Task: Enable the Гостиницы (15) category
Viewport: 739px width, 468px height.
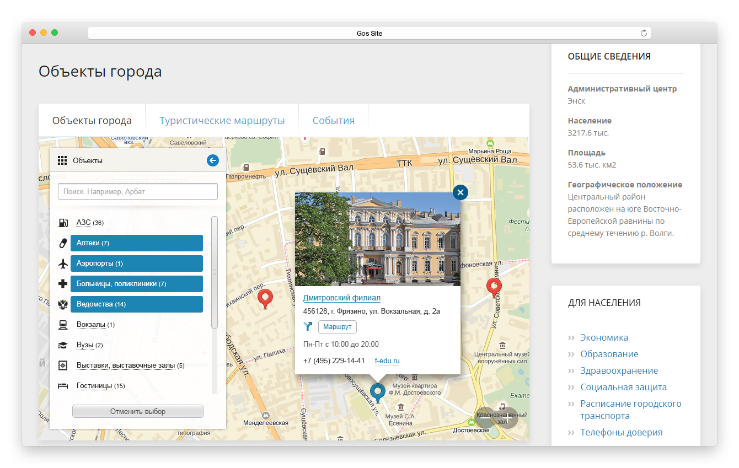Action: tap(101, 386)
